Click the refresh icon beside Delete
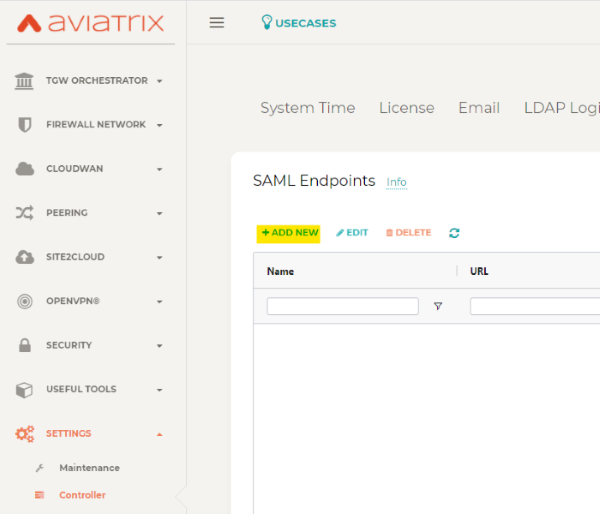Image resolution: width=600 pixels, height=514 pixels. coord(454,233)
